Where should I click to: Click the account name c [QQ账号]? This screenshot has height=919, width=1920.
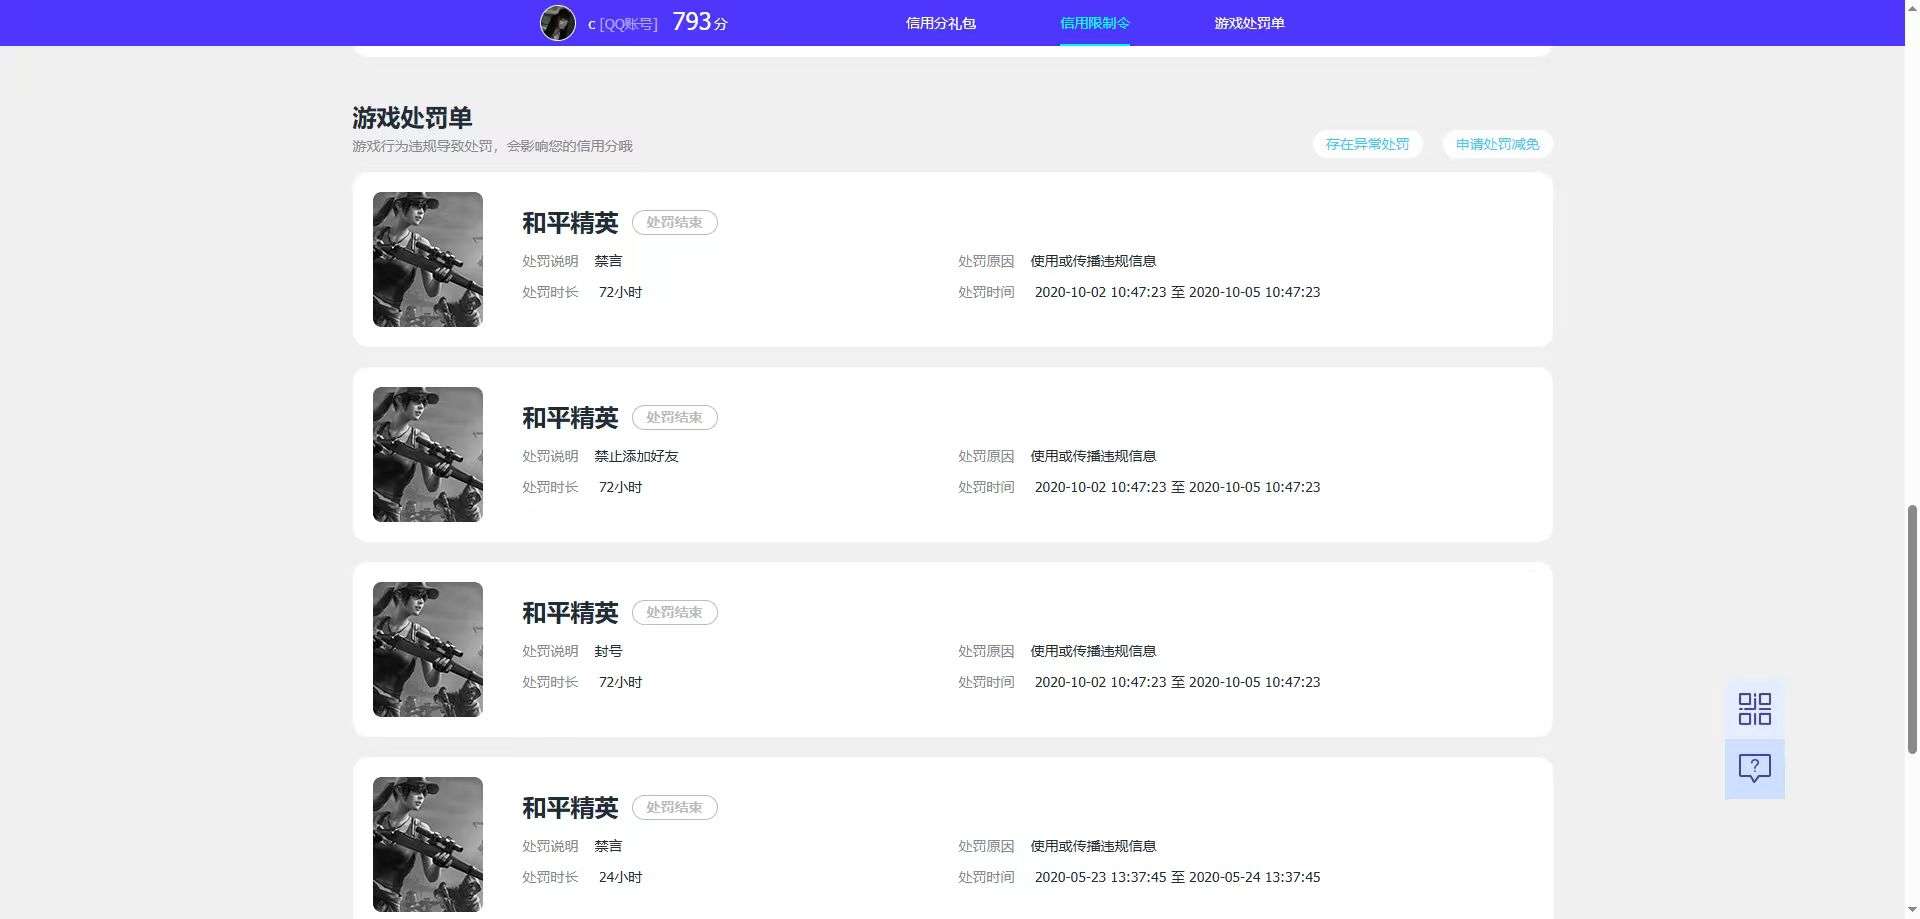[x=622, y=24]
